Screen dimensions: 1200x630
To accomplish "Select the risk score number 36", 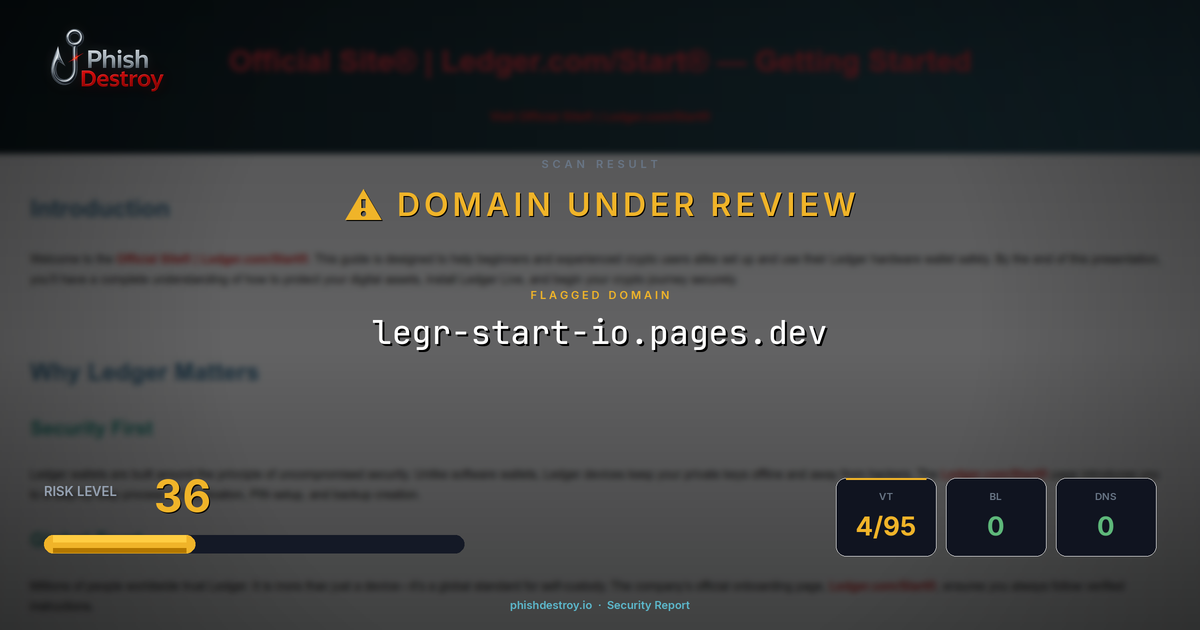I will point(182,495).
